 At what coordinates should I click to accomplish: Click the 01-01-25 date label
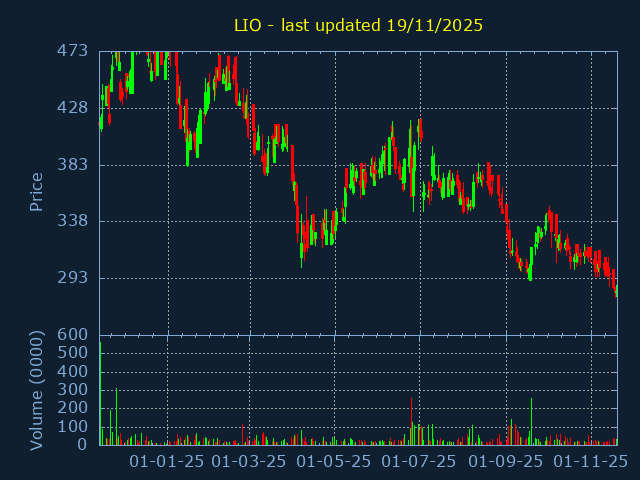coord(167,462)
